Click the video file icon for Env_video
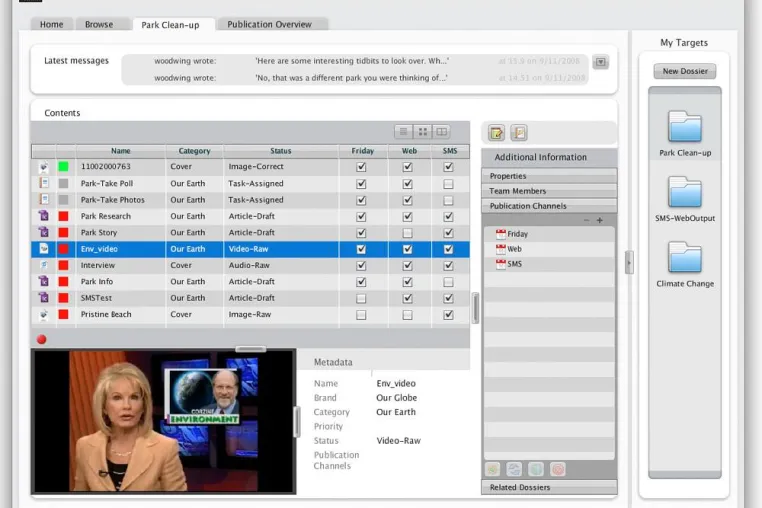The width and height of the screenshot is (762, 508). coord(44,249)
